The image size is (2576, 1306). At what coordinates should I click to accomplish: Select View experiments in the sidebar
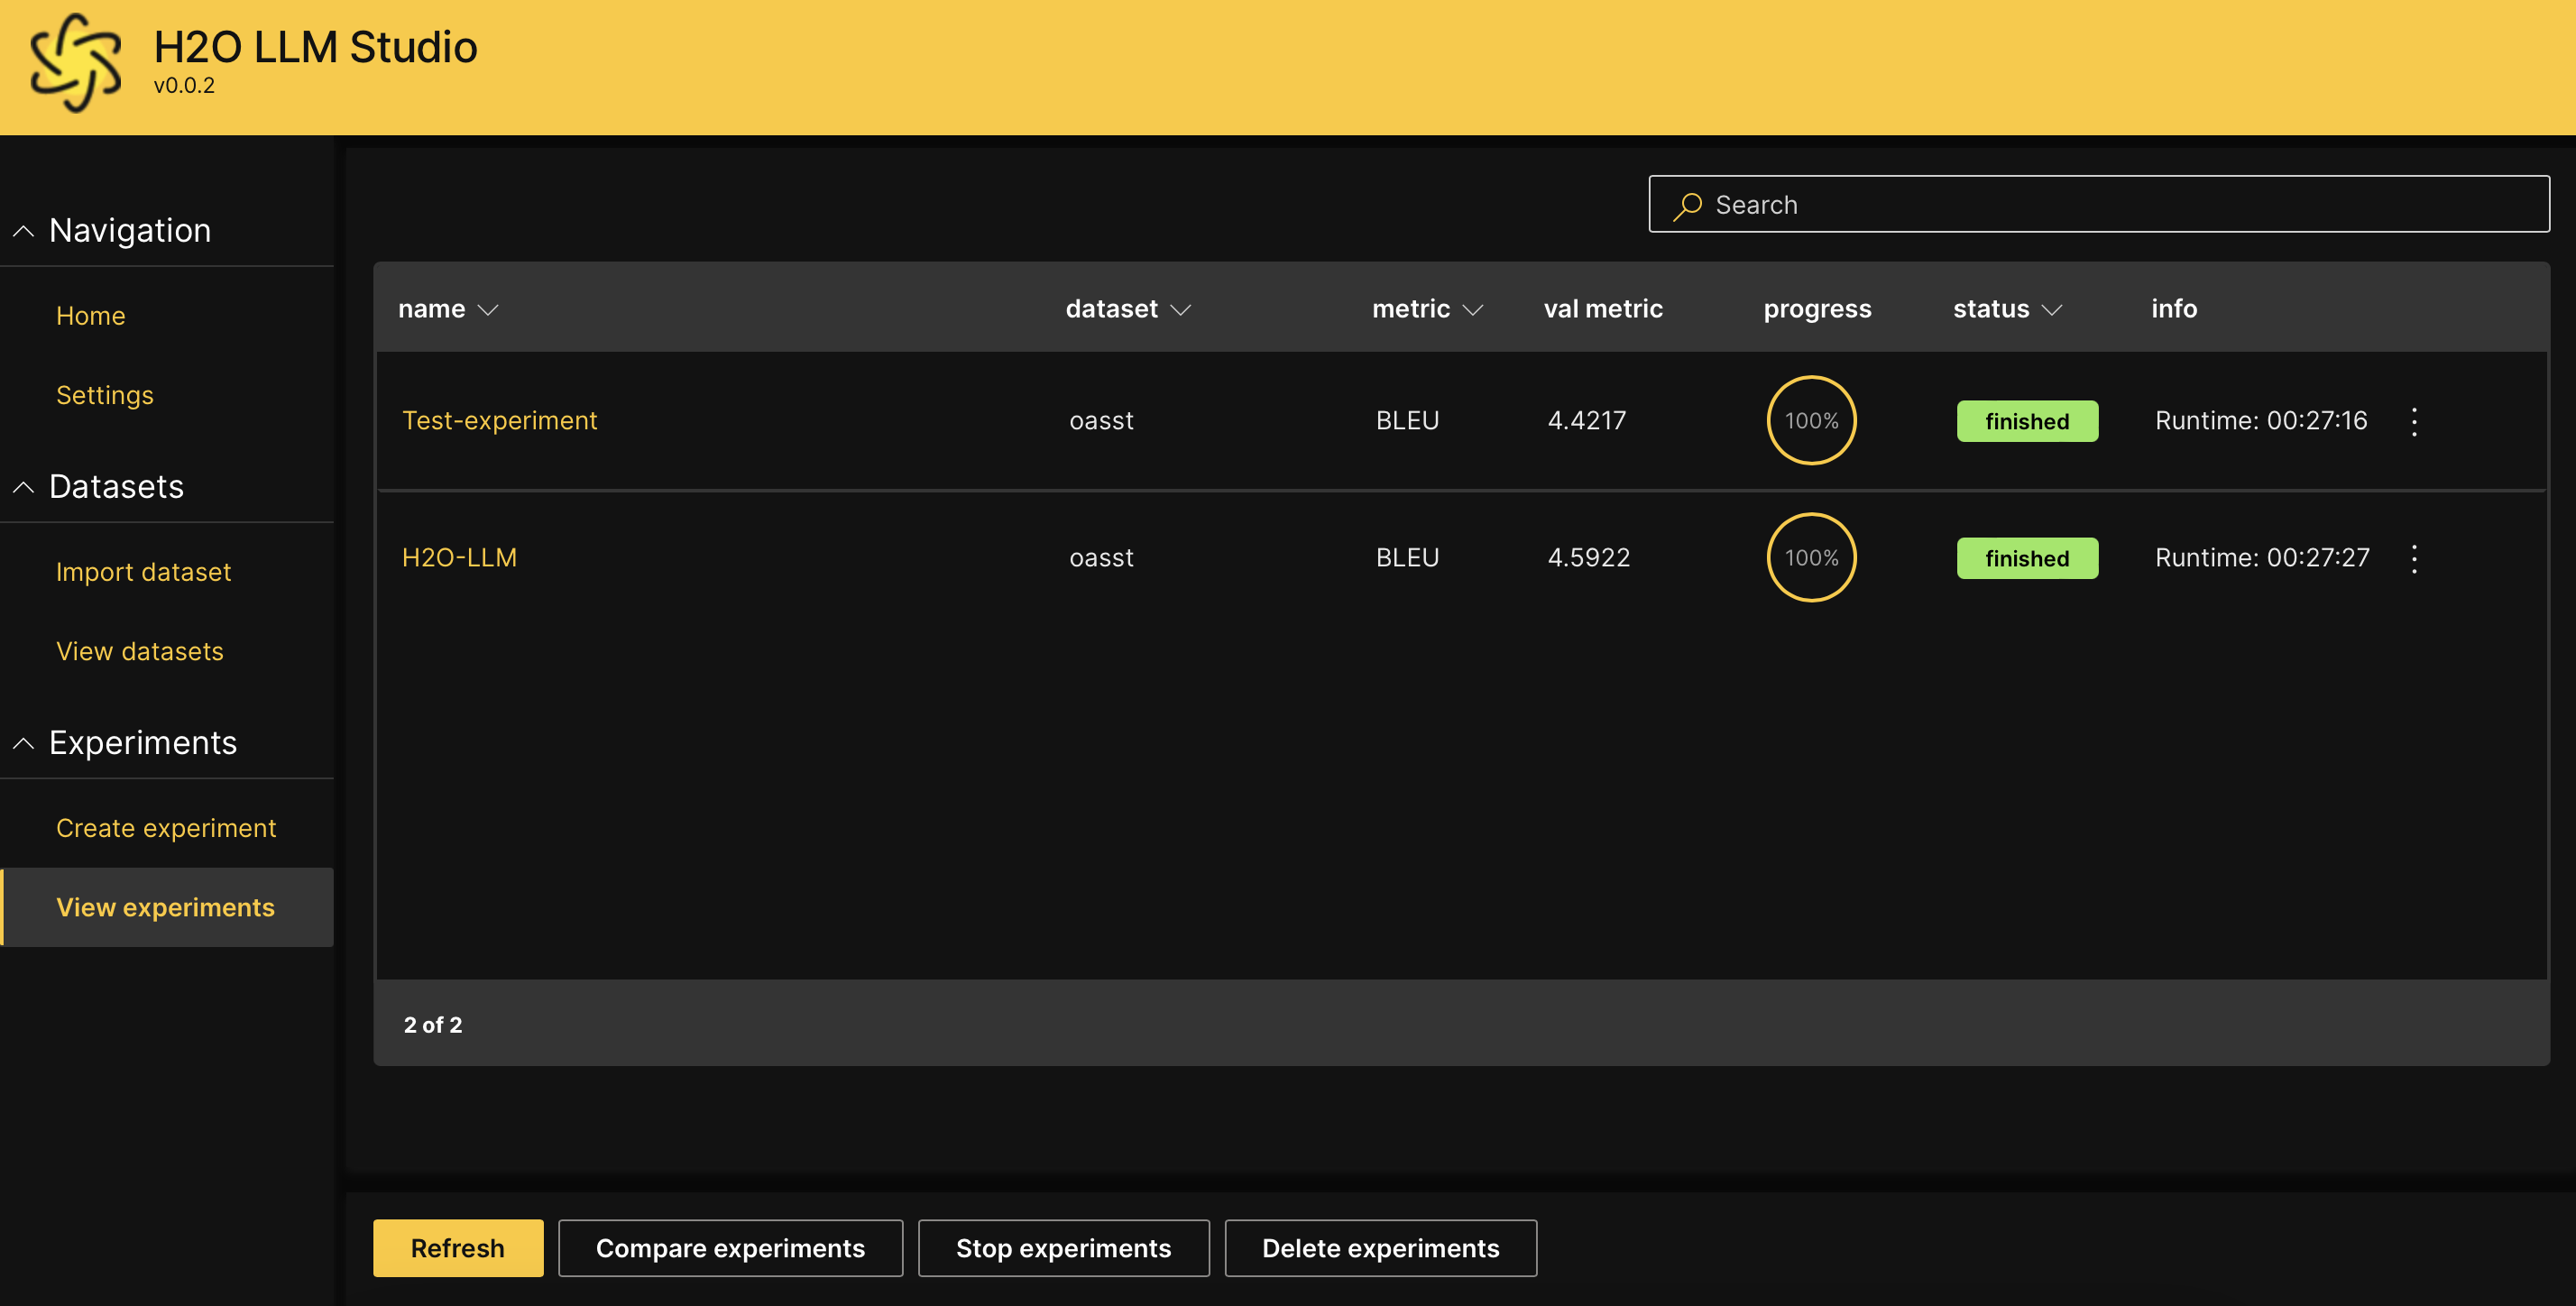(166, 907)
